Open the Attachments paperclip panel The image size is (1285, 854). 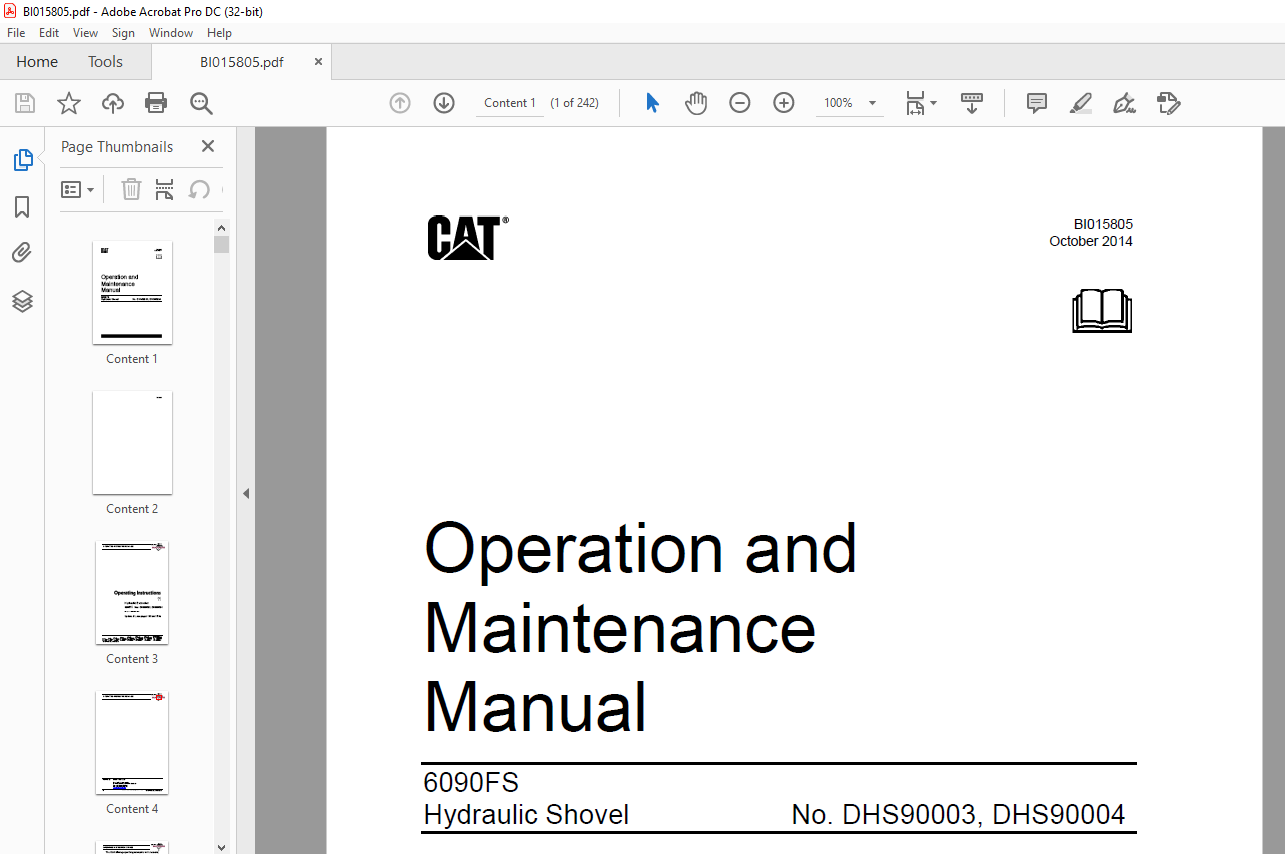pyautogui.click(x=22, y=253)
